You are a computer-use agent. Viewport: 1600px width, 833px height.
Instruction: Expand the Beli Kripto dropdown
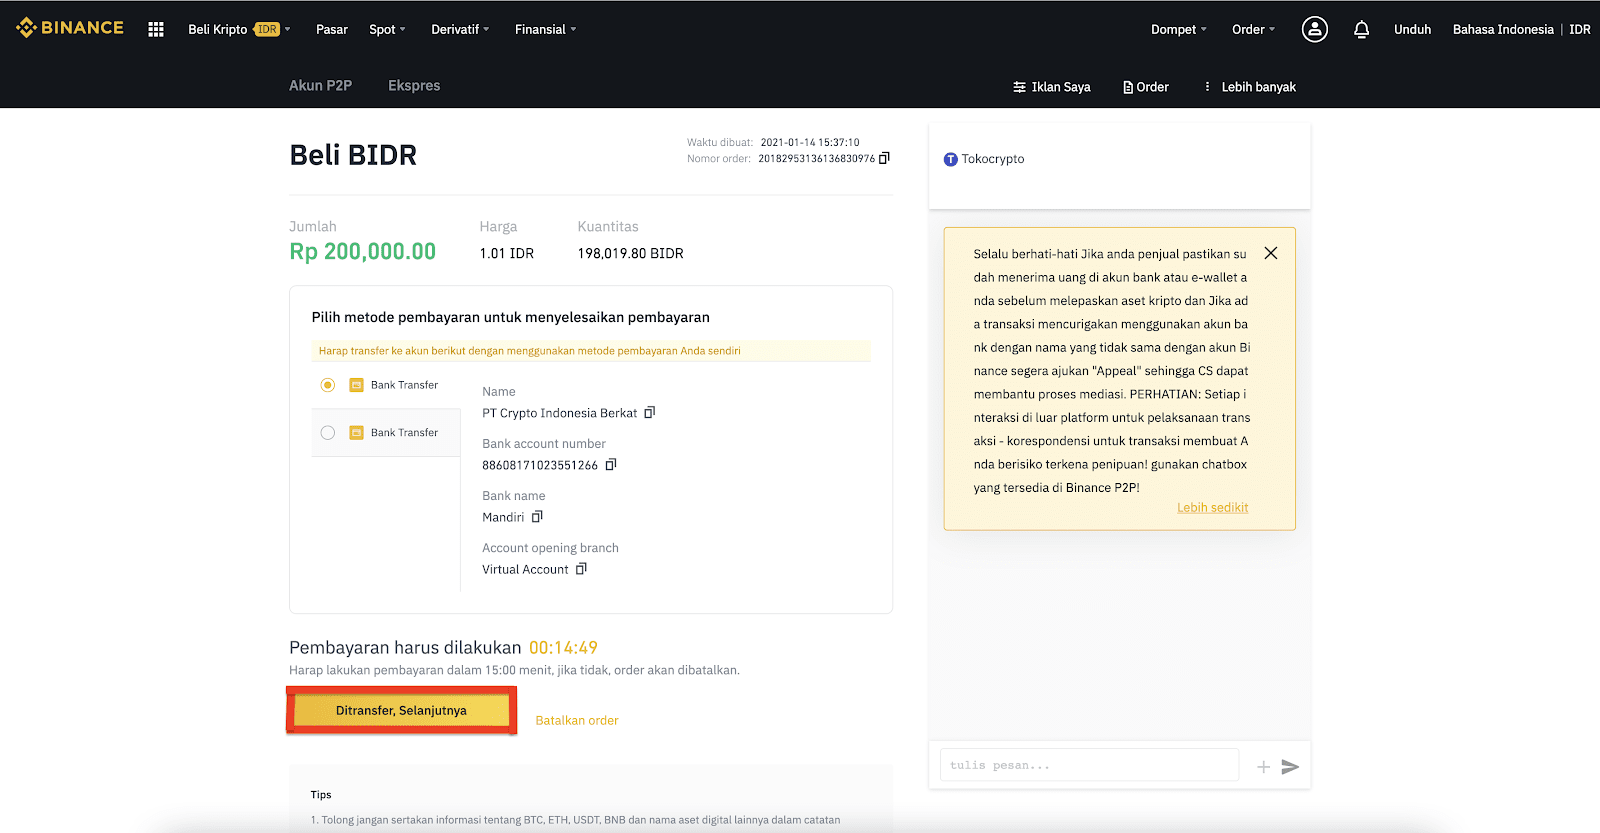click(239, 29)
